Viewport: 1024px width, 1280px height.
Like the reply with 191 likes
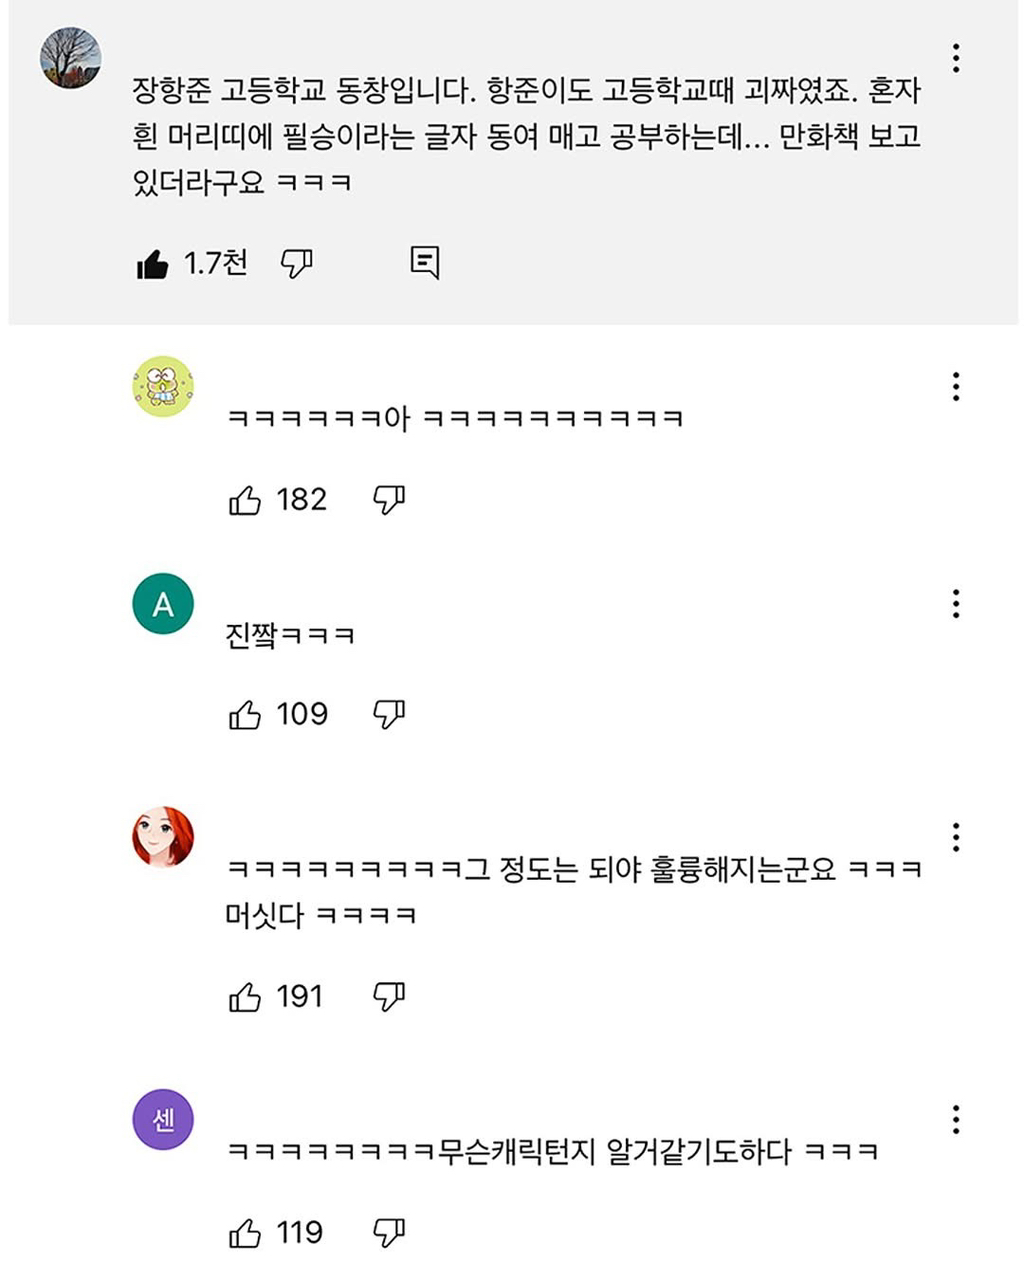[245, 996]
